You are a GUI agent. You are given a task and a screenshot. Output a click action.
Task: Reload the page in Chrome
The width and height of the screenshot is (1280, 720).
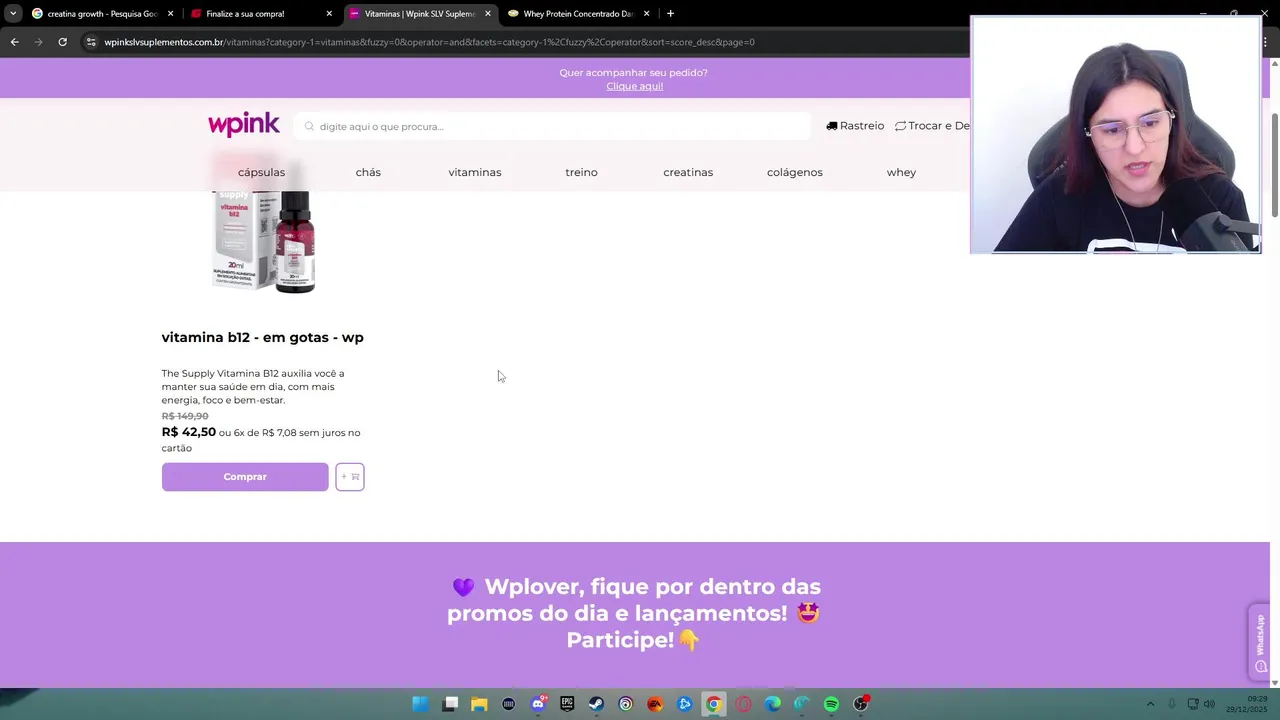(62, 42)
